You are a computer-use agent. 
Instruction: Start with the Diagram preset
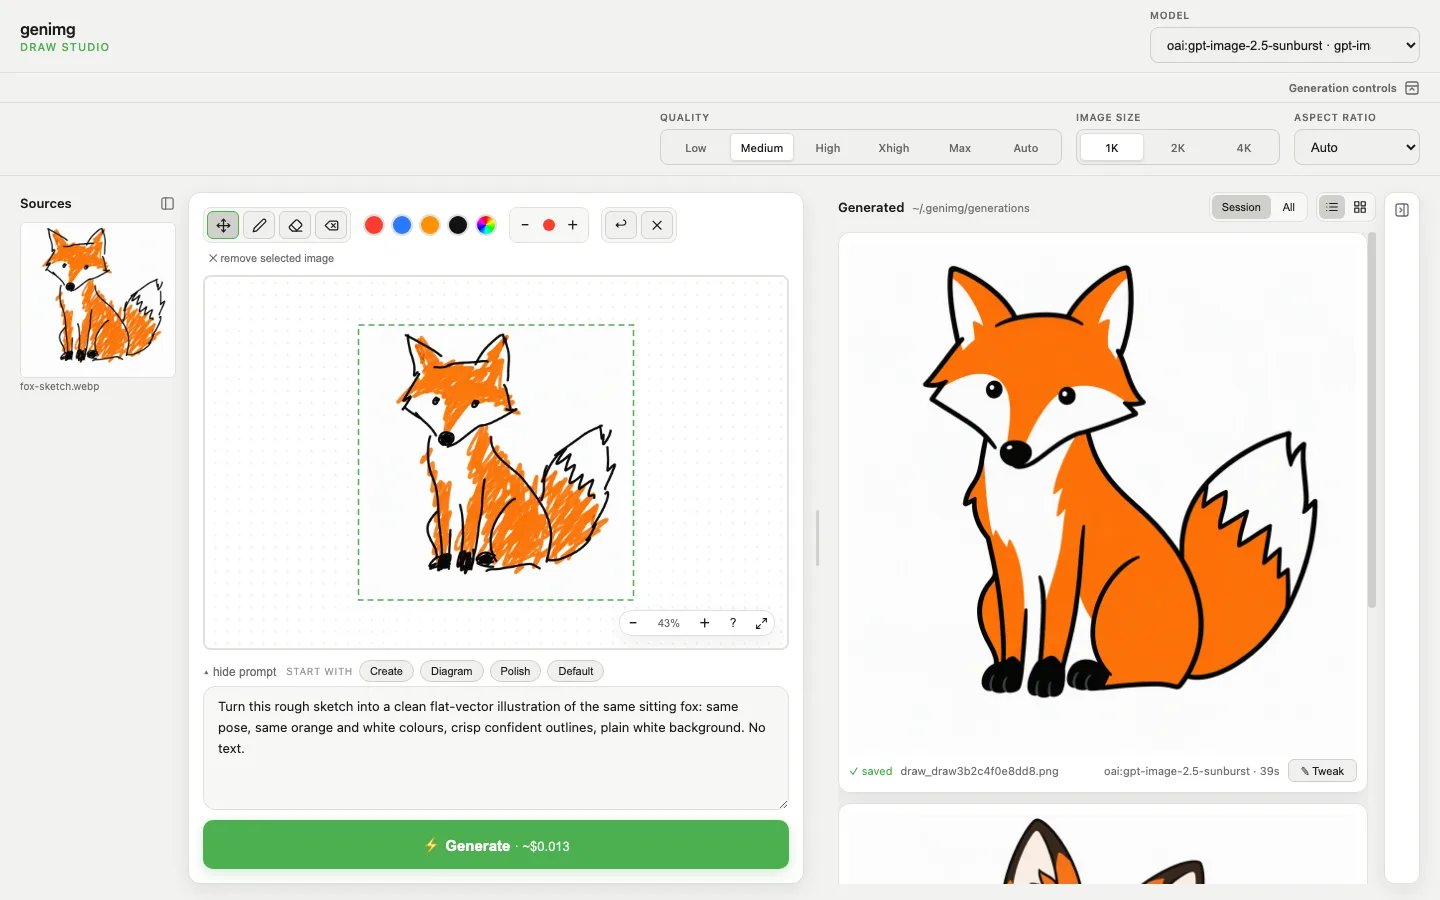click(452, 671)
